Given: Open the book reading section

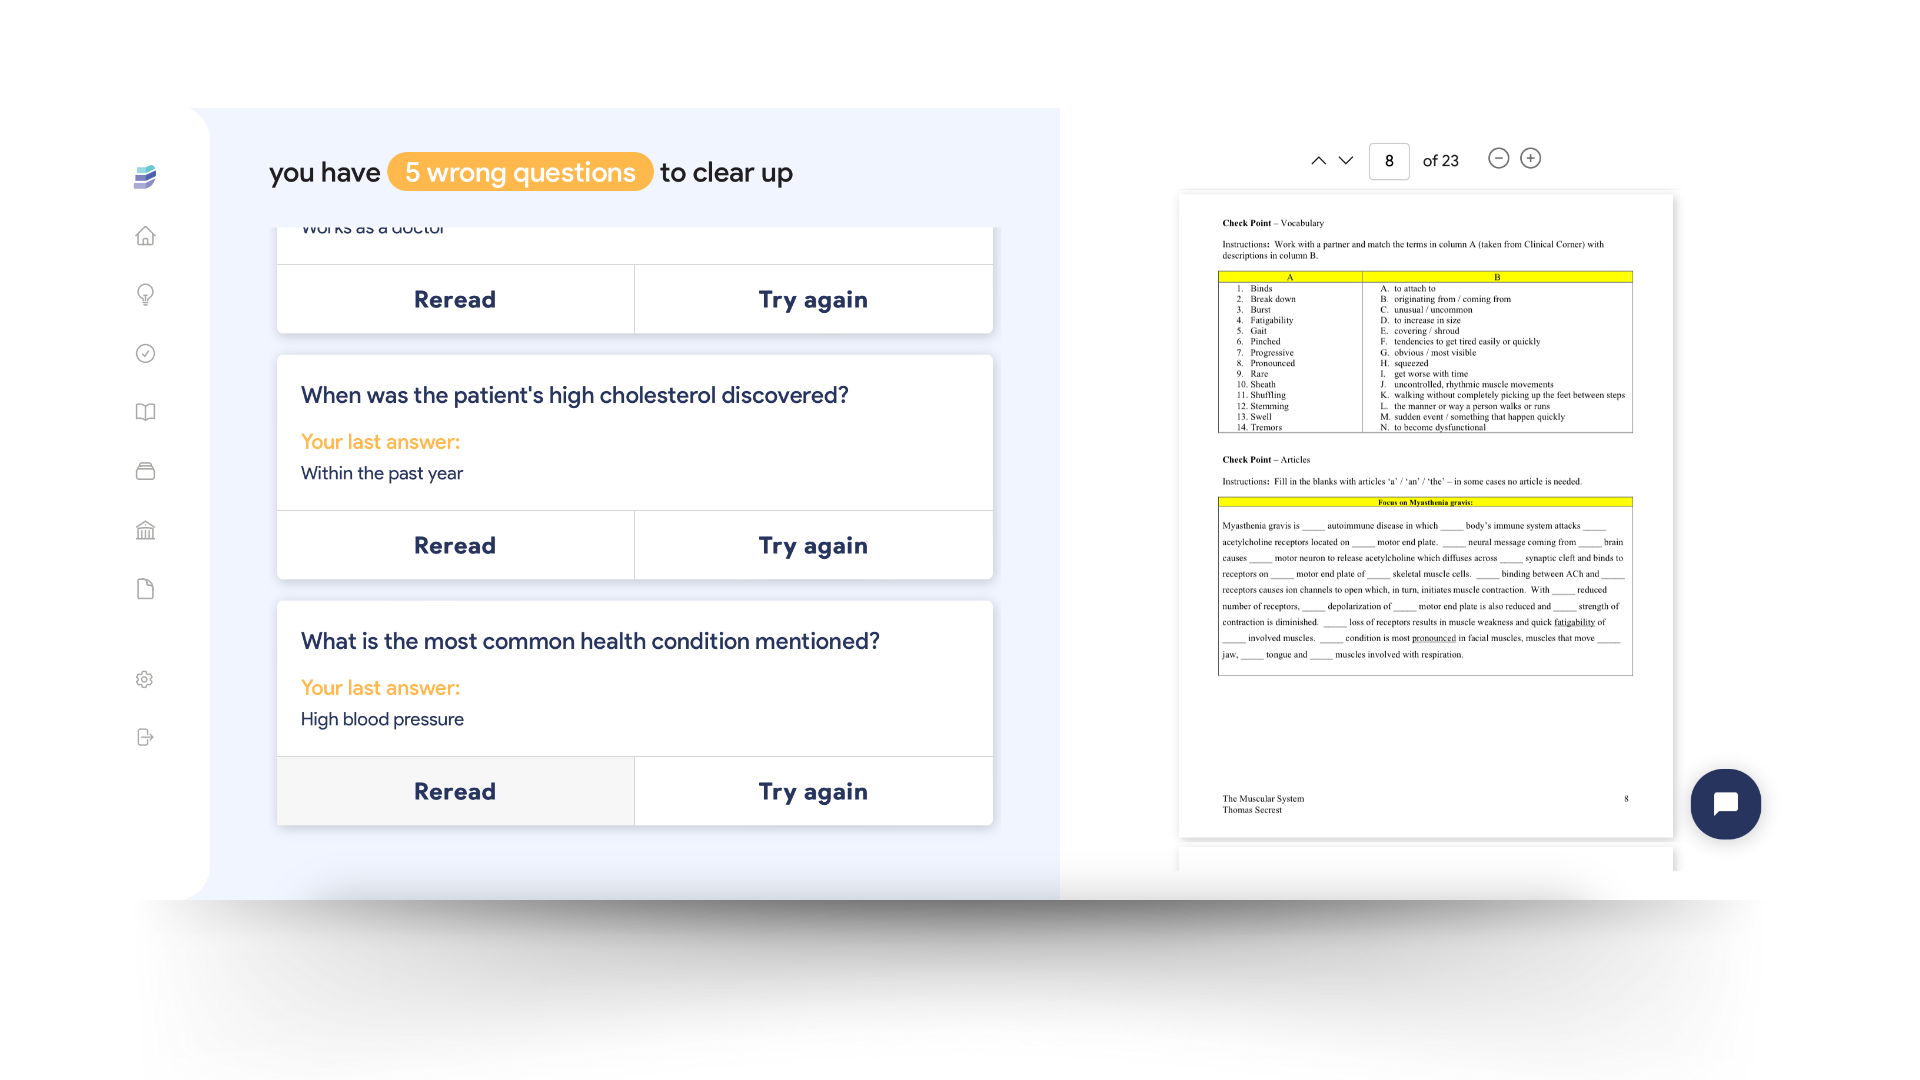Looking at the screenshot, I should coord(145,411).
